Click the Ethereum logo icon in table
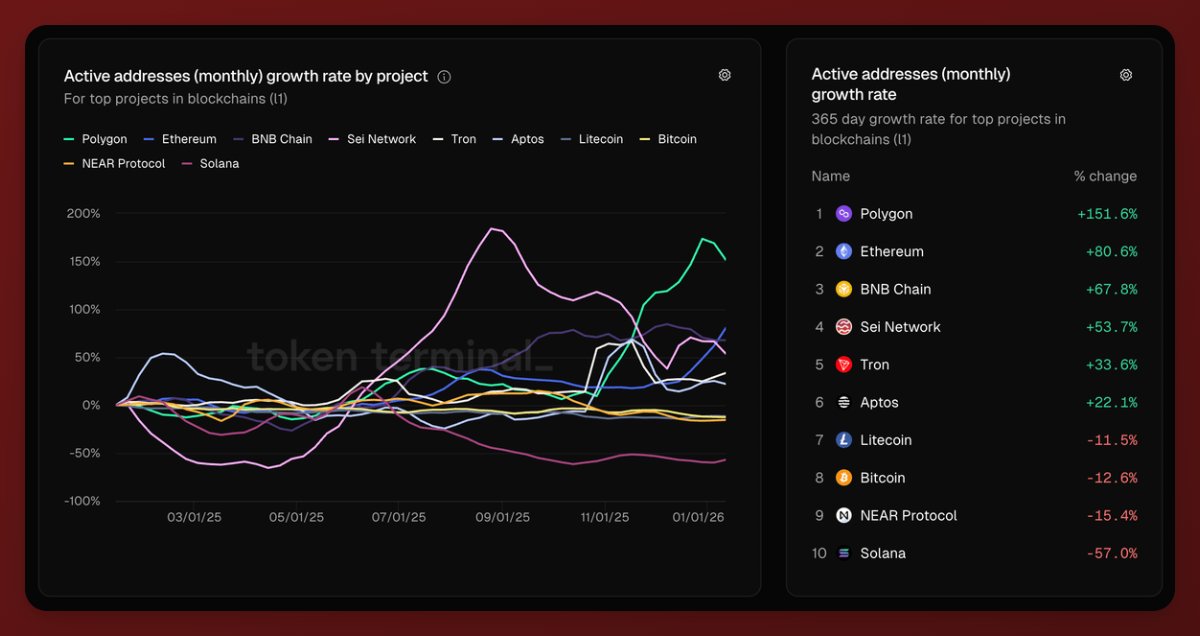Viewport: 1200px width, 636px height. pyautogui.click(x=844, y=252)
